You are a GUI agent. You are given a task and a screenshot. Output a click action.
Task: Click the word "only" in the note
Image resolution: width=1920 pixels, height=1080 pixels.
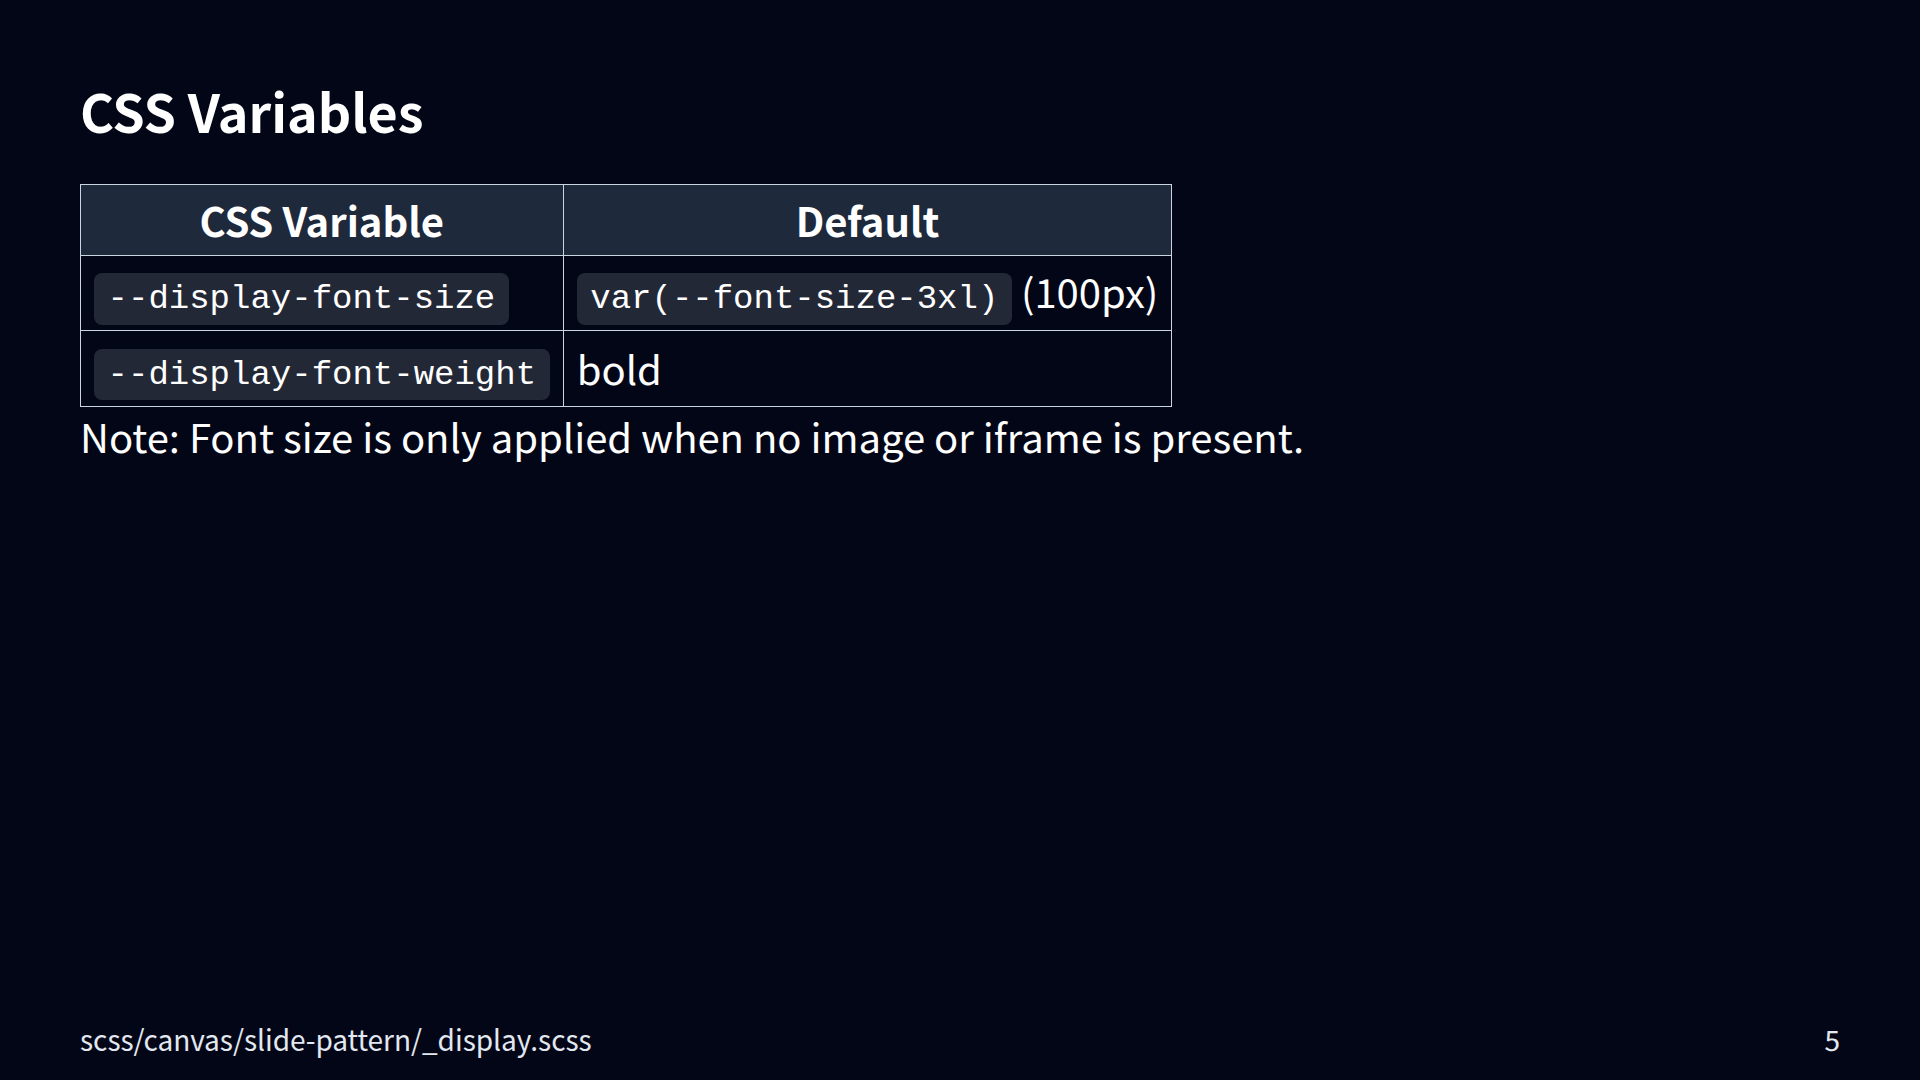pos(441,441)
